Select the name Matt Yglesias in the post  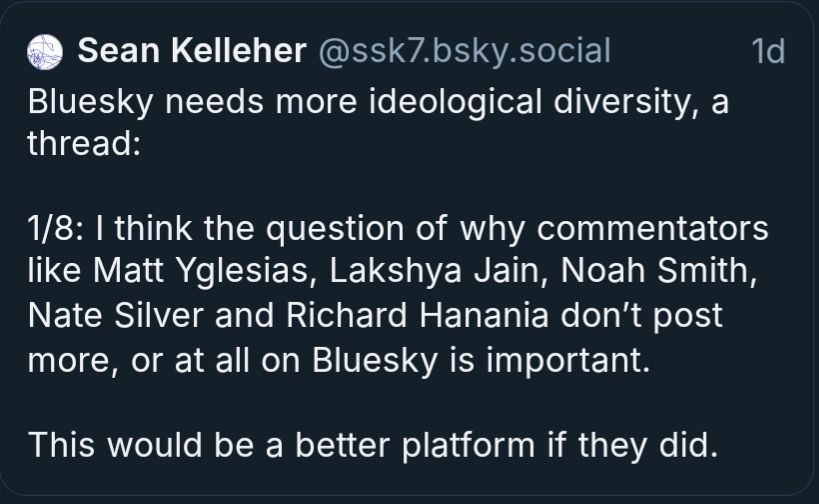(x=201, y=272)
